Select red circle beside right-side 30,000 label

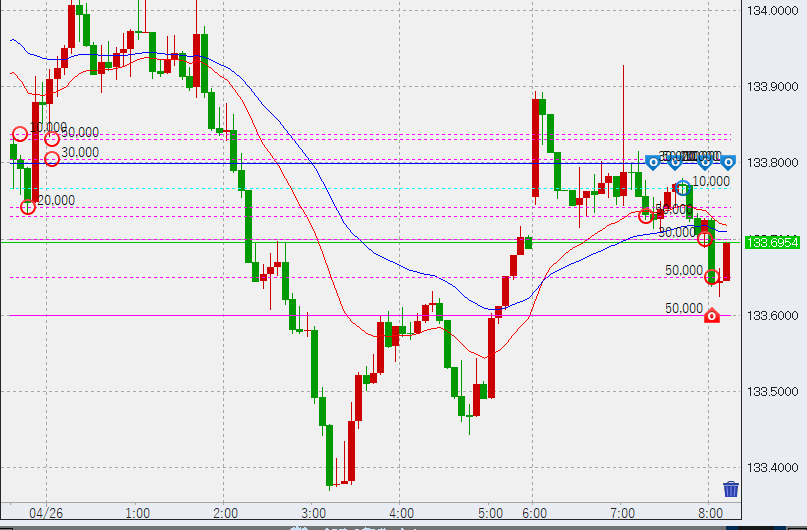(704, 237)
